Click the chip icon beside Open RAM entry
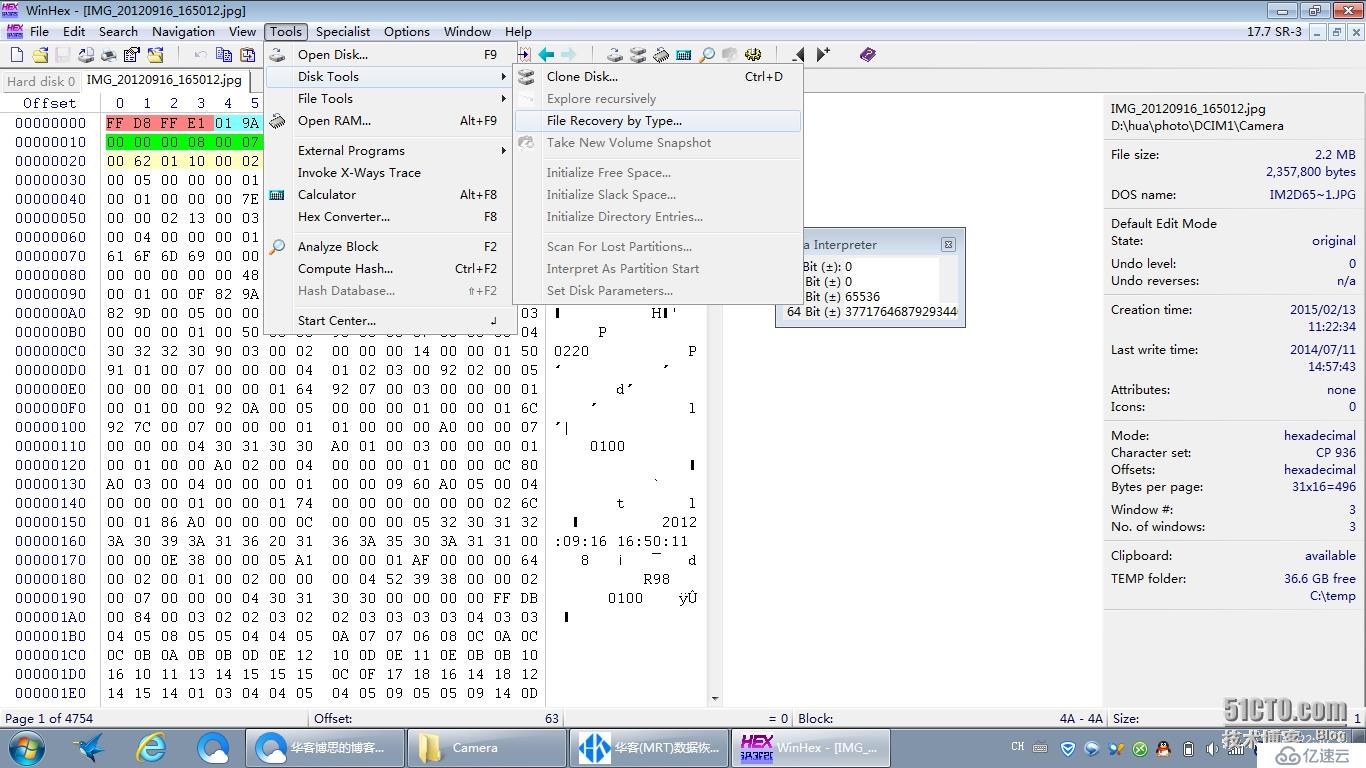The width and height of the screenshot is (1366, 768). (x=278, y=121)
